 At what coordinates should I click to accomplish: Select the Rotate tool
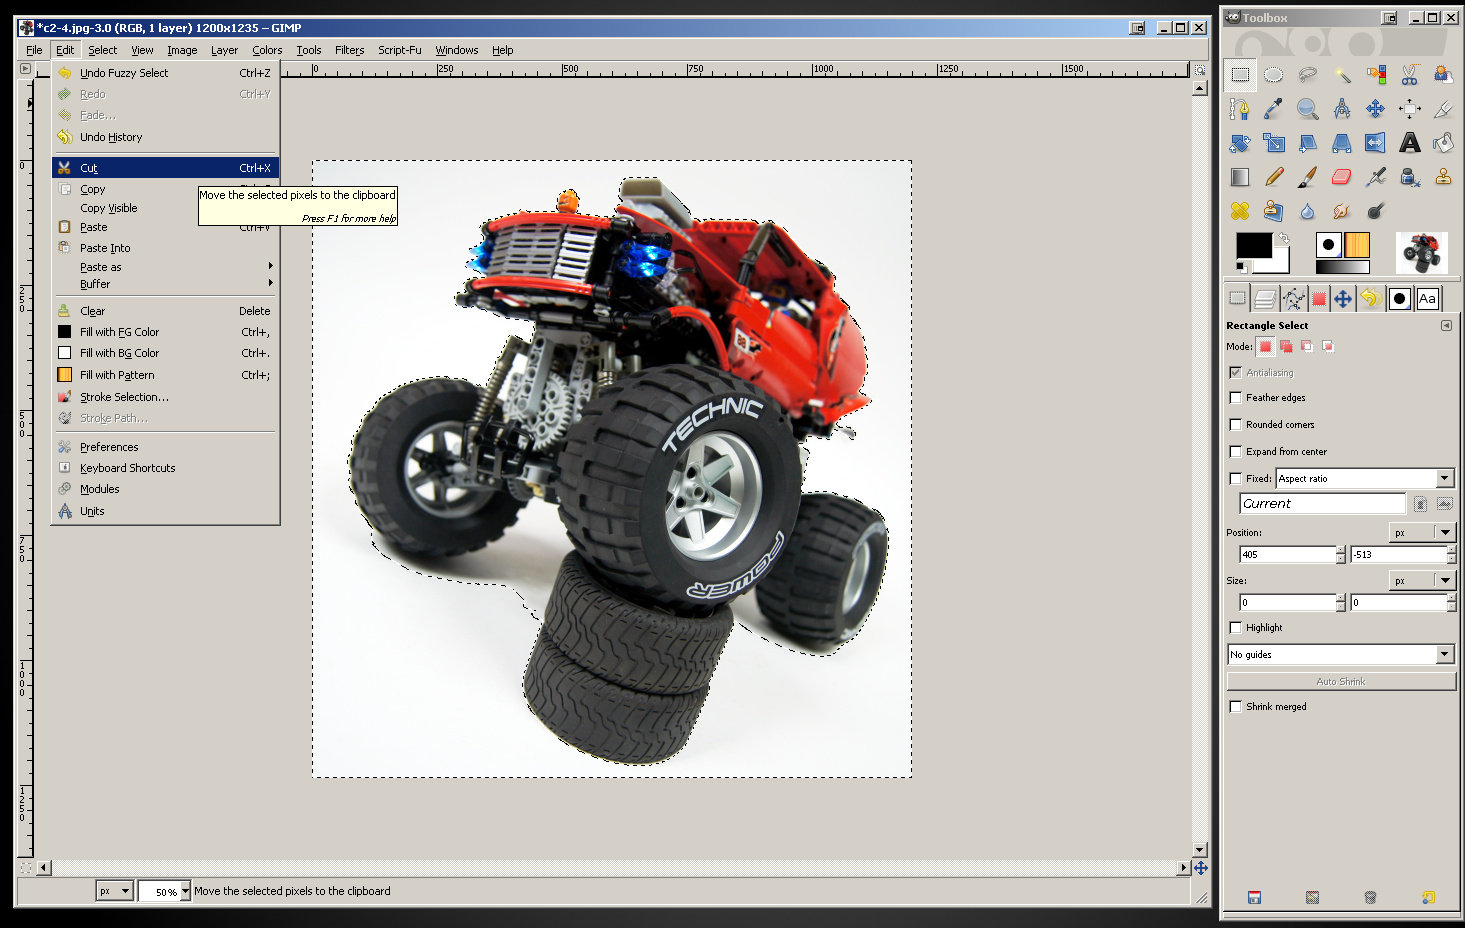coord(1240,143)
